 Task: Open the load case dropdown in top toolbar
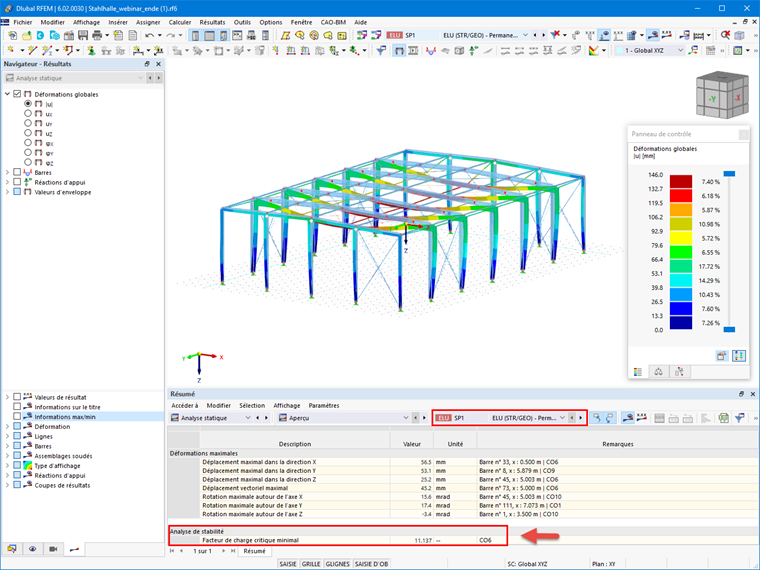pyautogui.click(x=525, y=35)
